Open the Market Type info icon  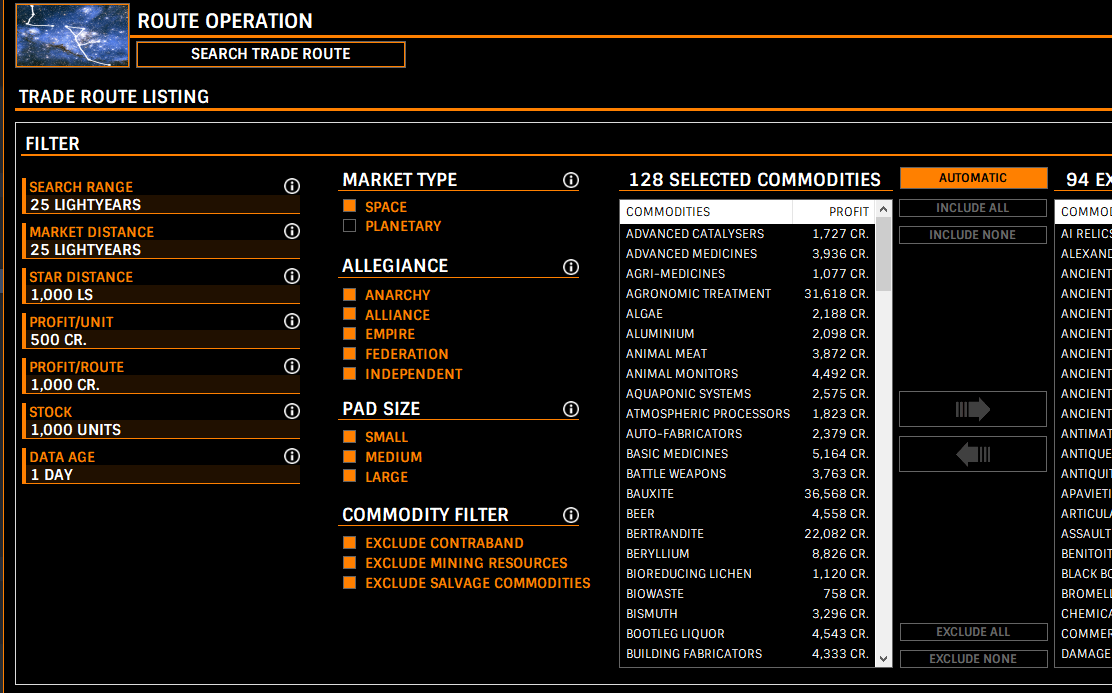[x=571, y=180]
